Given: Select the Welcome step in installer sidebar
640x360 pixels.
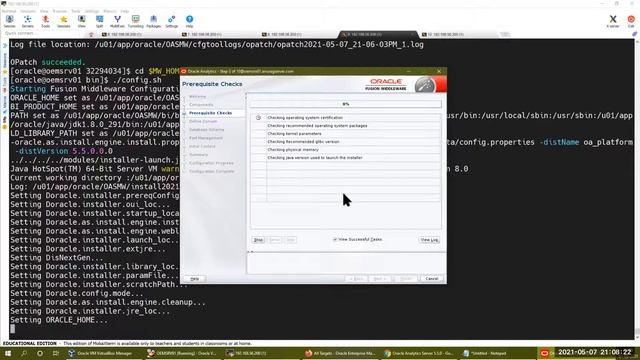Looking at the screenshot, I should (198, 96).
